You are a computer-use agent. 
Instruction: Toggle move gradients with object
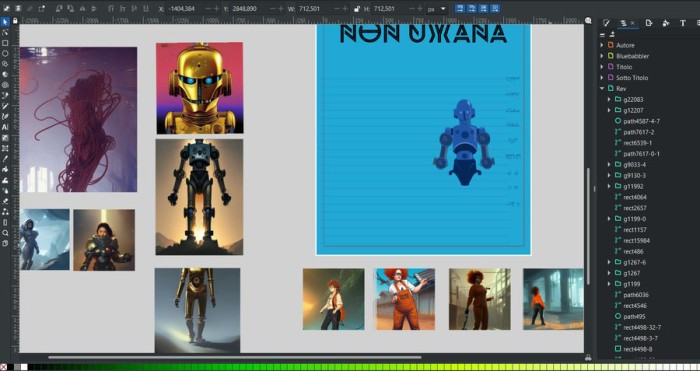coord(483,8)
